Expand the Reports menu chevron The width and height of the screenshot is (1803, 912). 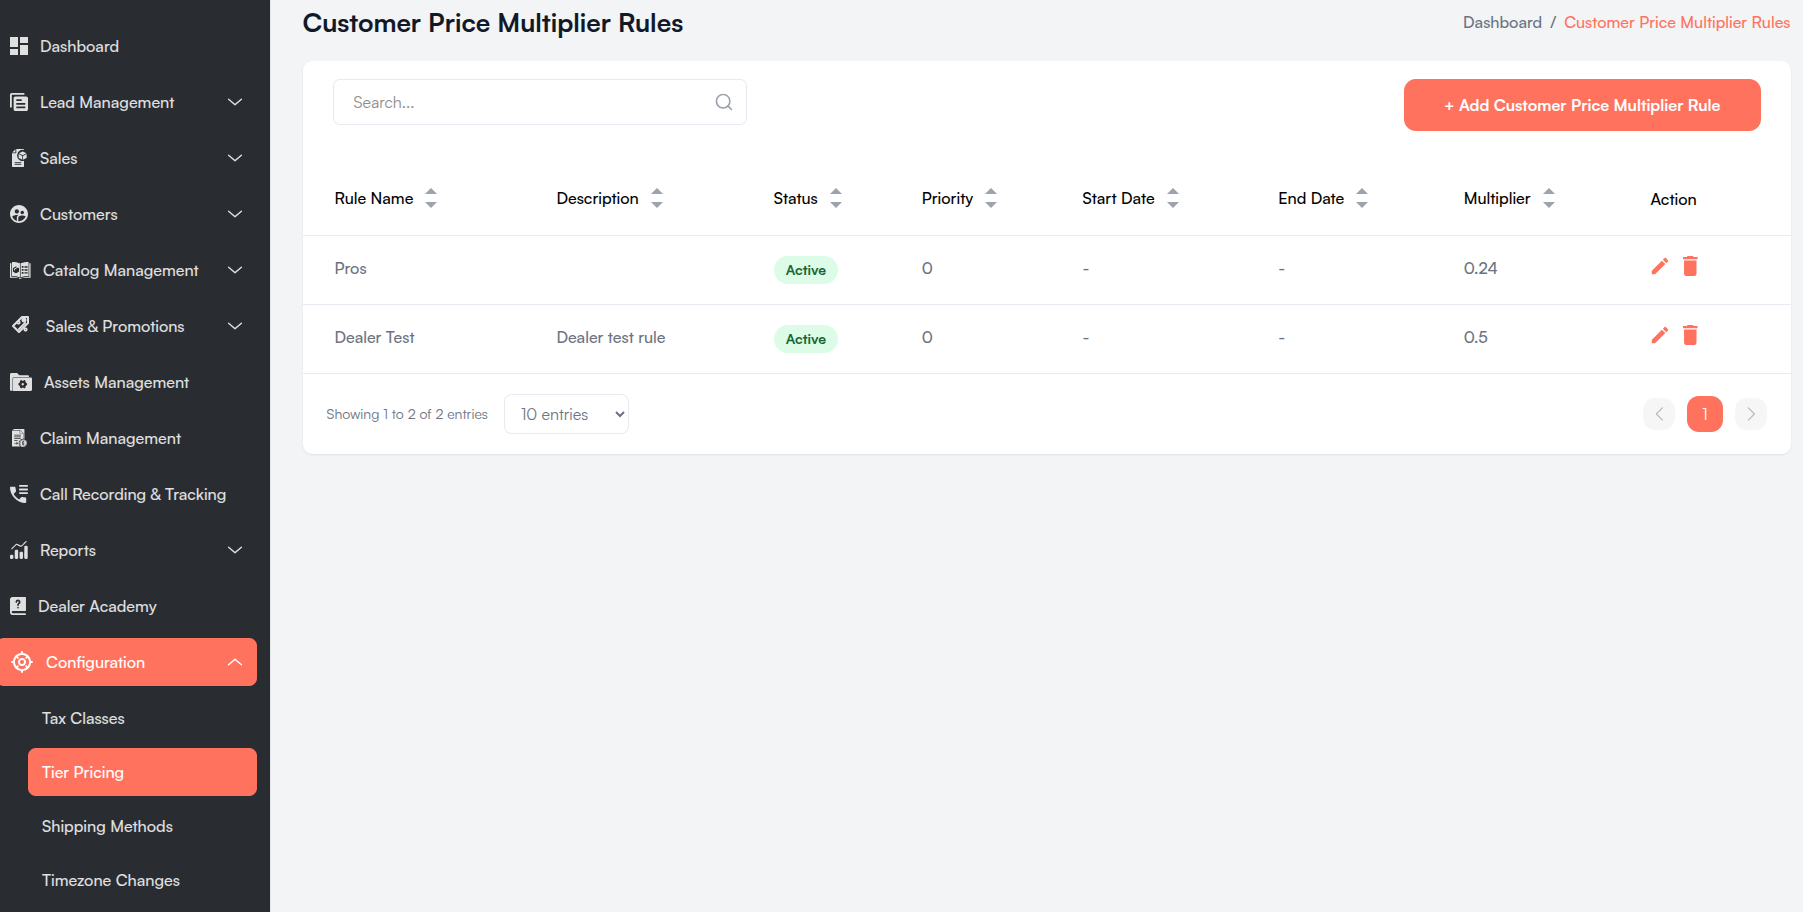[235, 550]
